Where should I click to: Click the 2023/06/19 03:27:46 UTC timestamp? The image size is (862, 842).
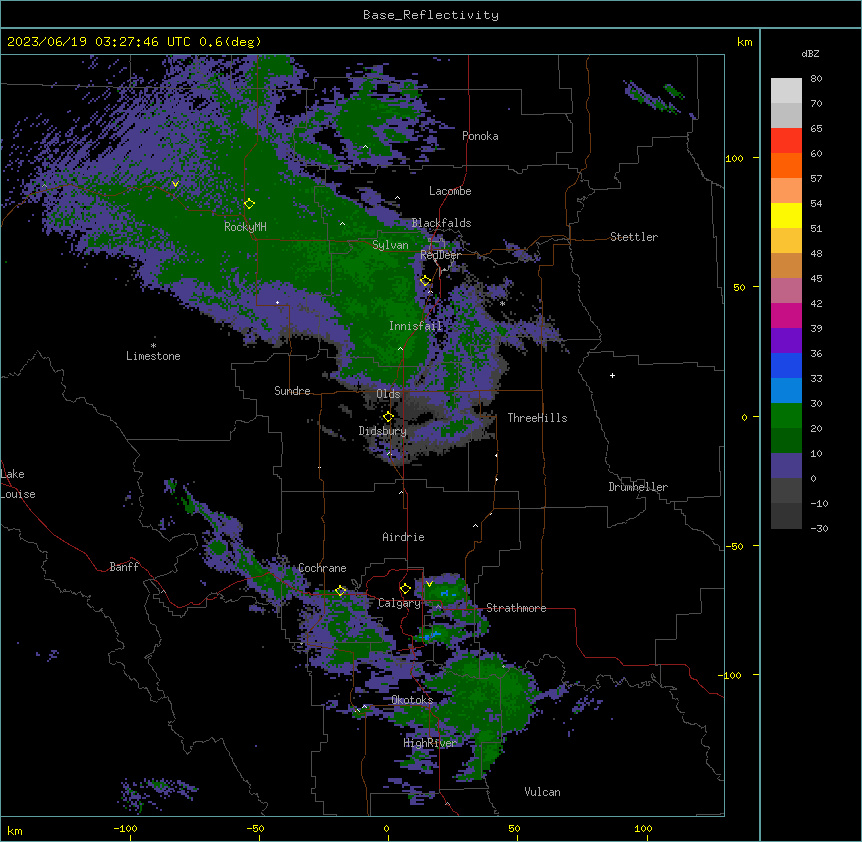pyautogui.click(x=98, y=42)
